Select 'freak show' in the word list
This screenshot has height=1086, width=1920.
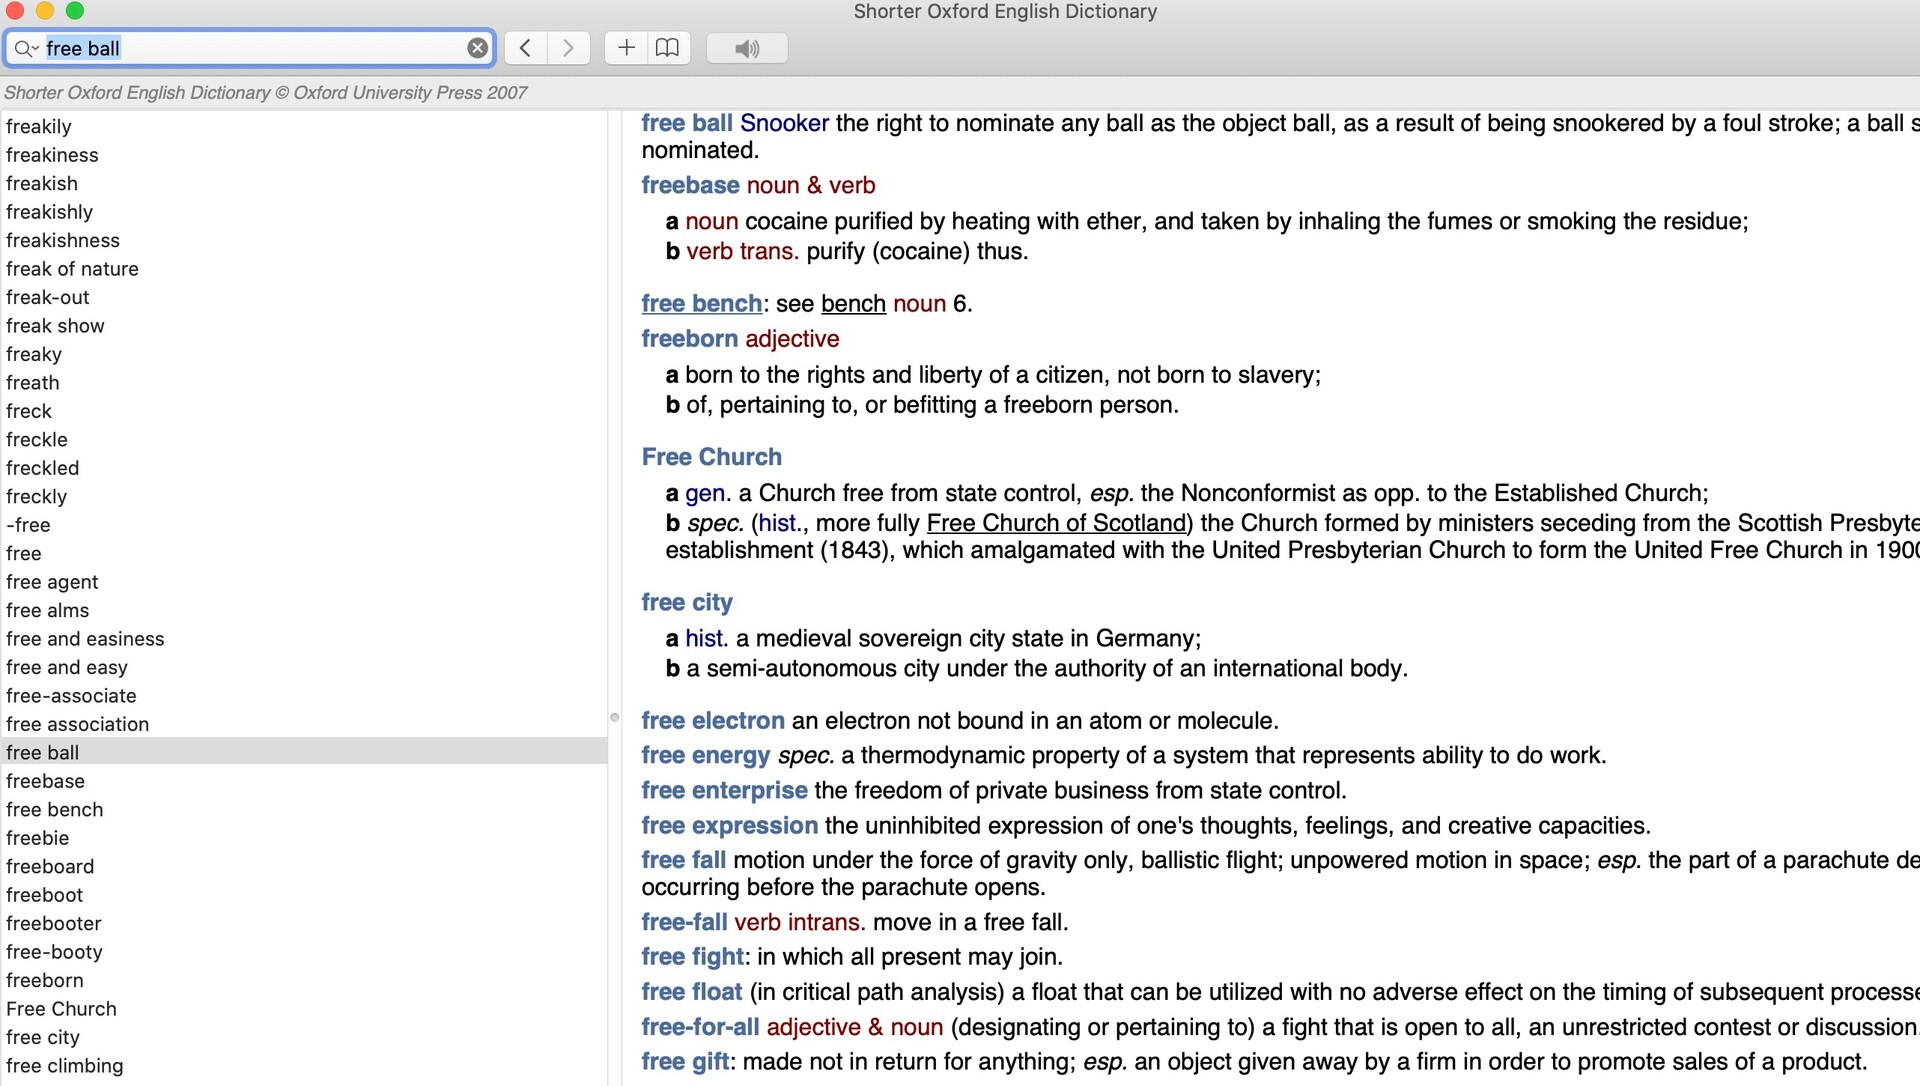click(304, 326)
